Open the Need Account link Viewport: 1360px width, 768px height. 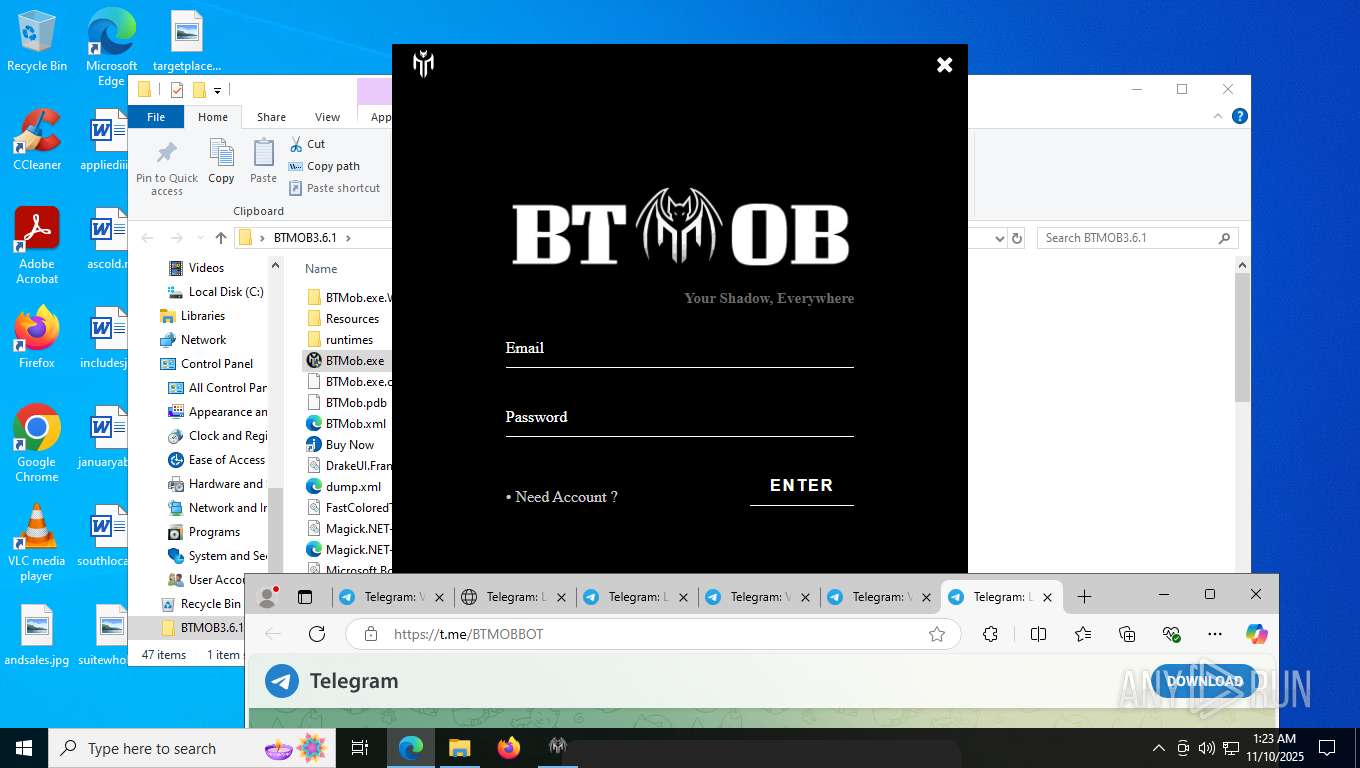click(561, 497)
